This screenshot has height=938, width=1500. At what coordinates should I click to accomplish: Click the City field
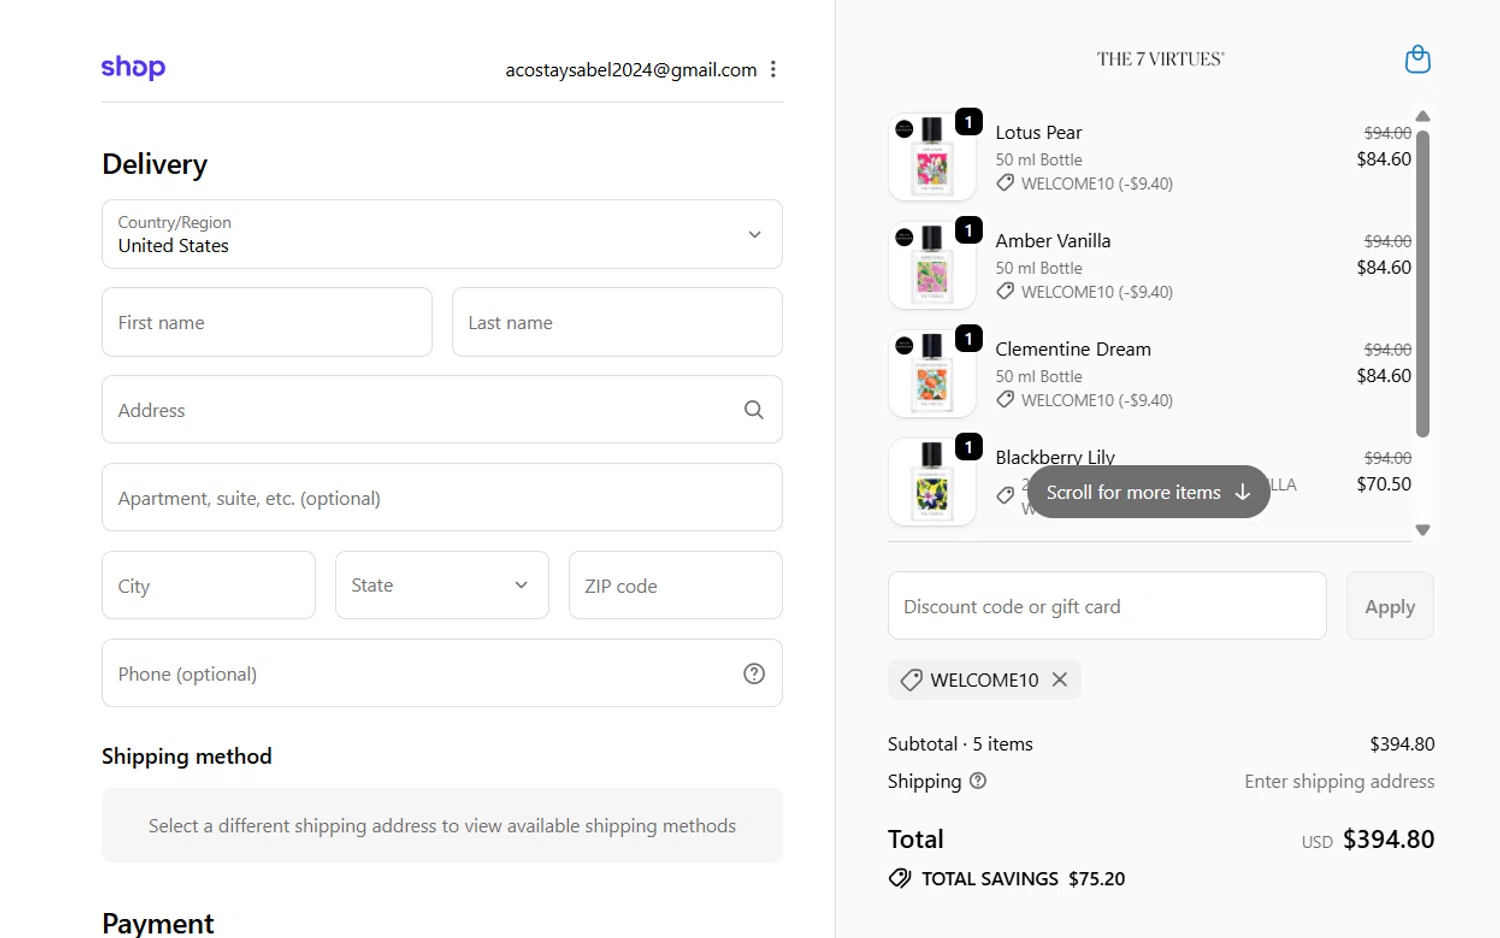(208, 585)
